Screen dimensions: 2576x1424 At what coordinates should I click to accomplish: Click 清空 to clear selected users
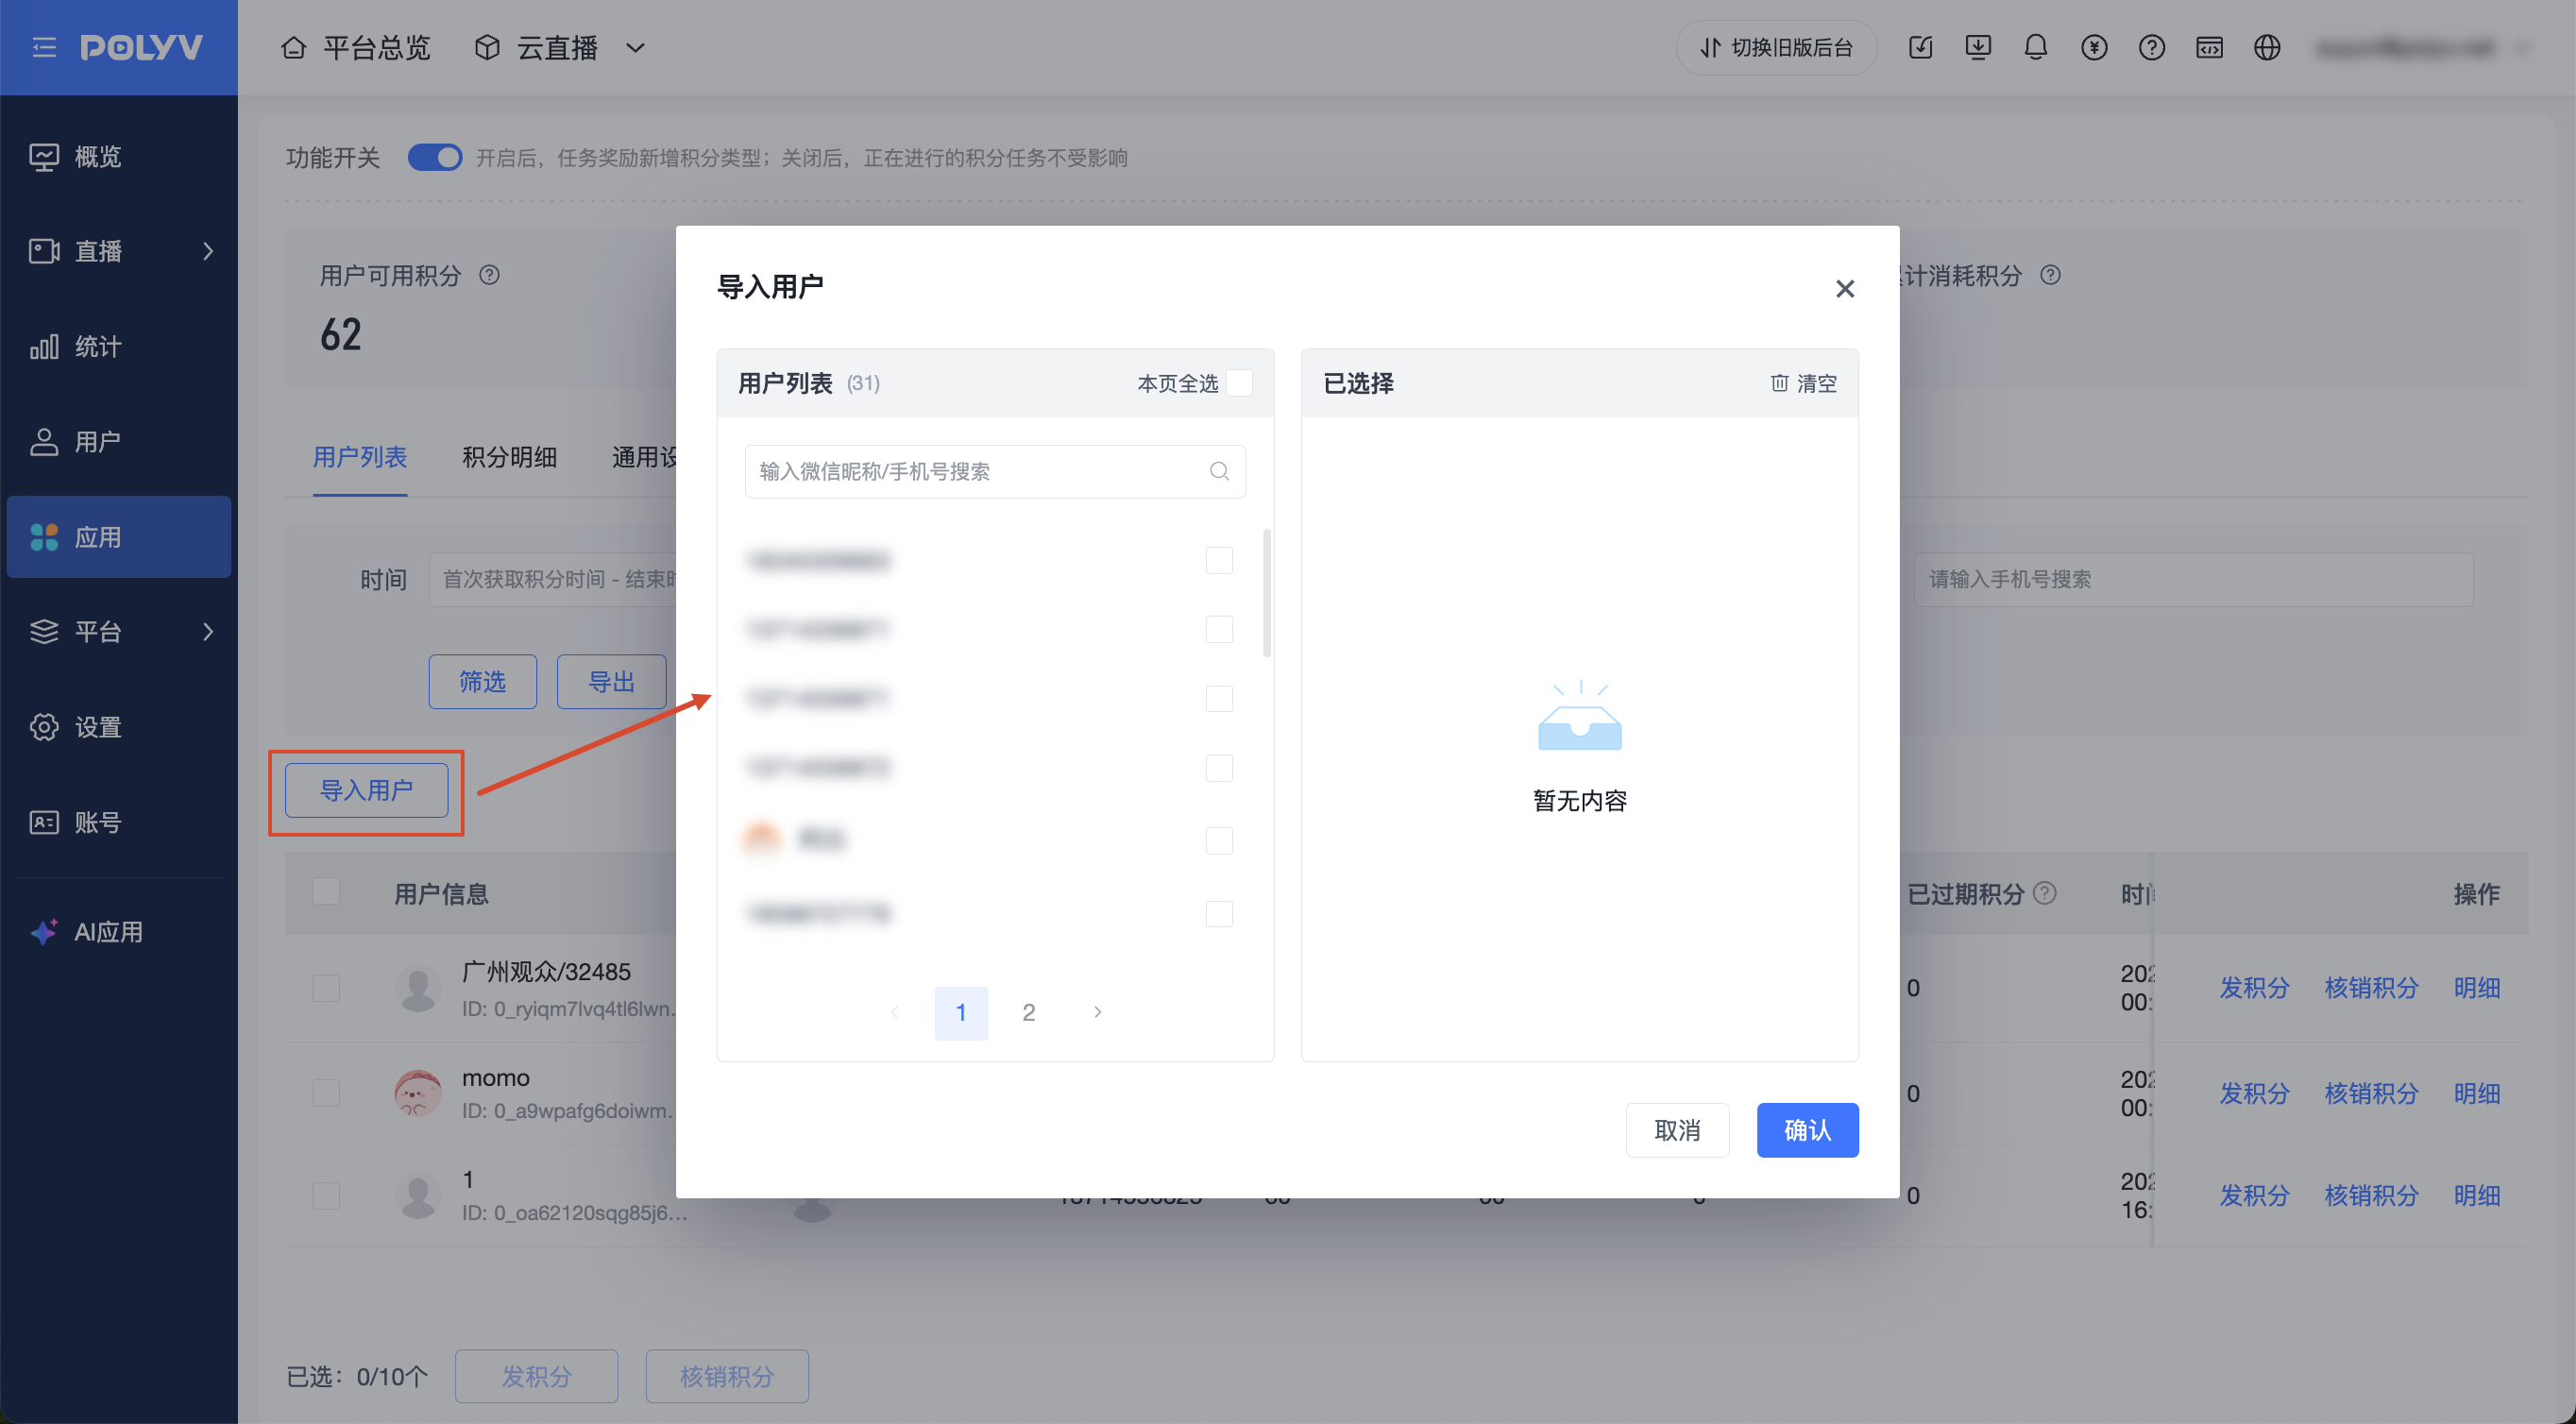tap(1804, 383)
